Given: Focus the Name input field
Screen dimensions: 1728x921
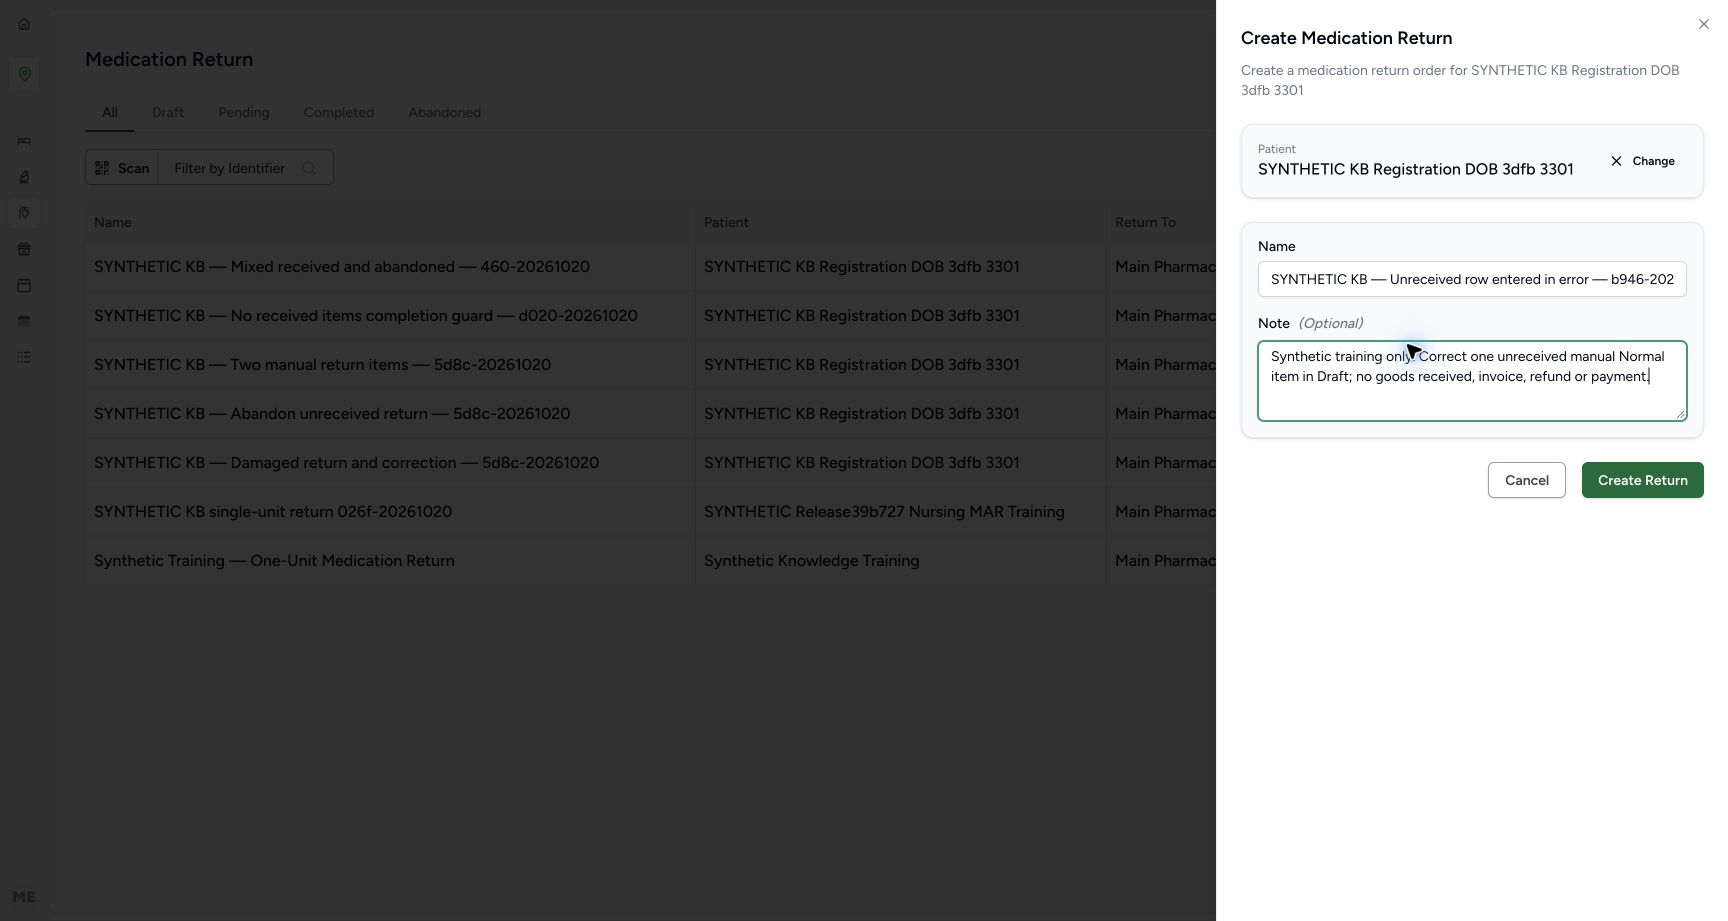Looking at the screenshot, I should point(1472,279).
